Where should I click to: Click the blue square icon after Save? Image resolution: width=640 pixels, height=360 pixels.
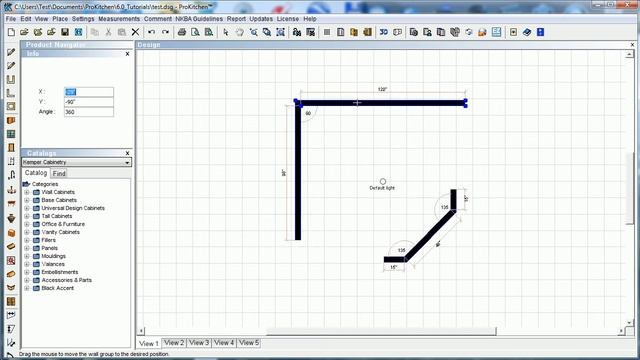[x=78, y=32]
